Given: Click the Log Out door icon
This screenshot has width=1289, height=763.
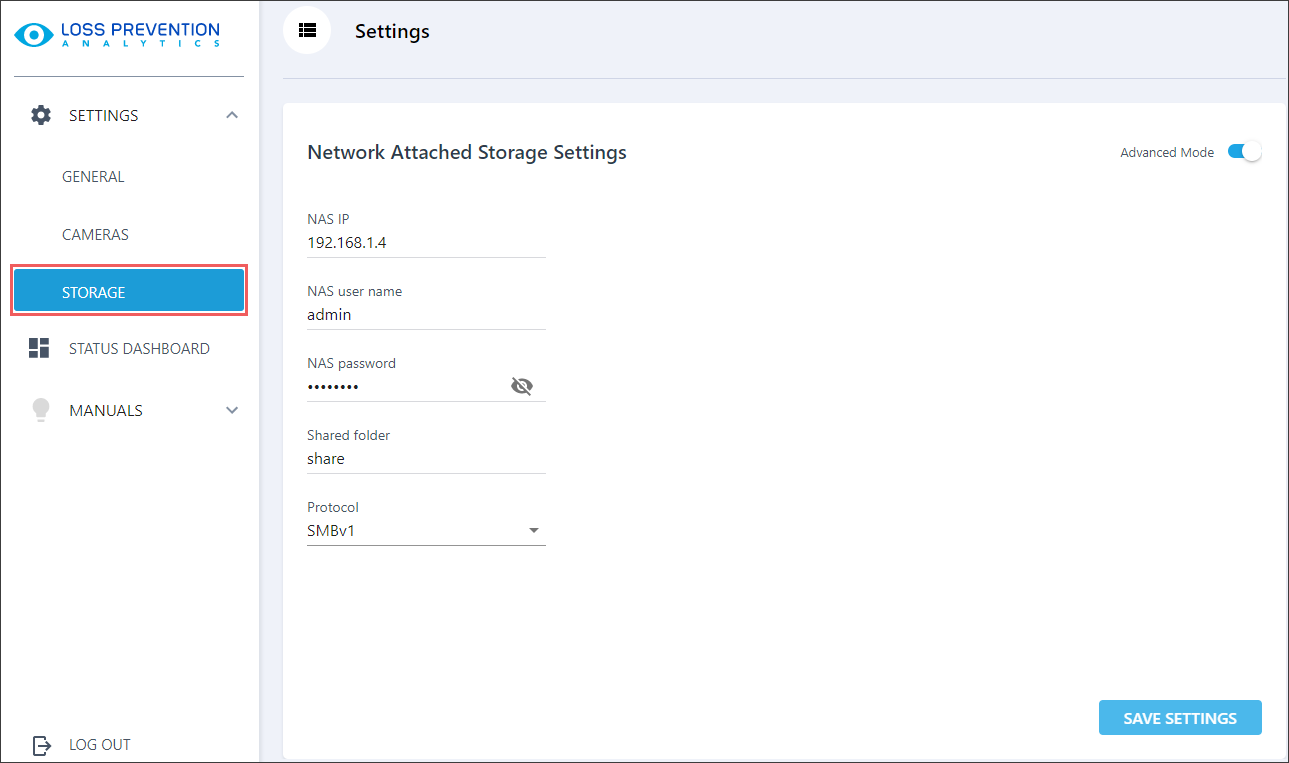Looking at the screenshot, I should tap(41, 745).
